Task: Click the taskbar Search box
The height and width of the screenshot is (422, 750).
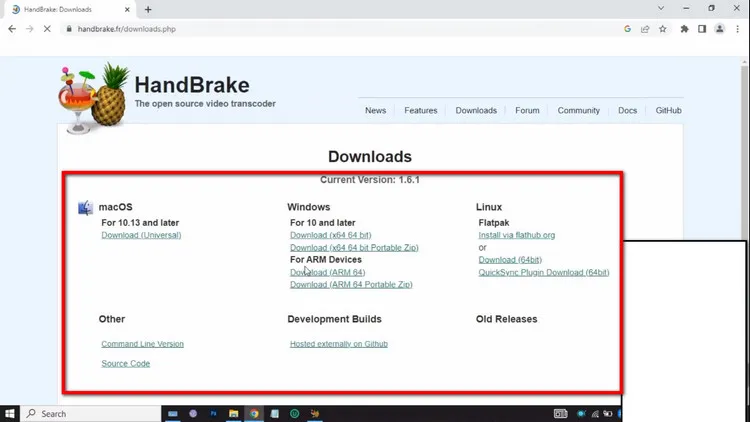Action: point(91,413)
